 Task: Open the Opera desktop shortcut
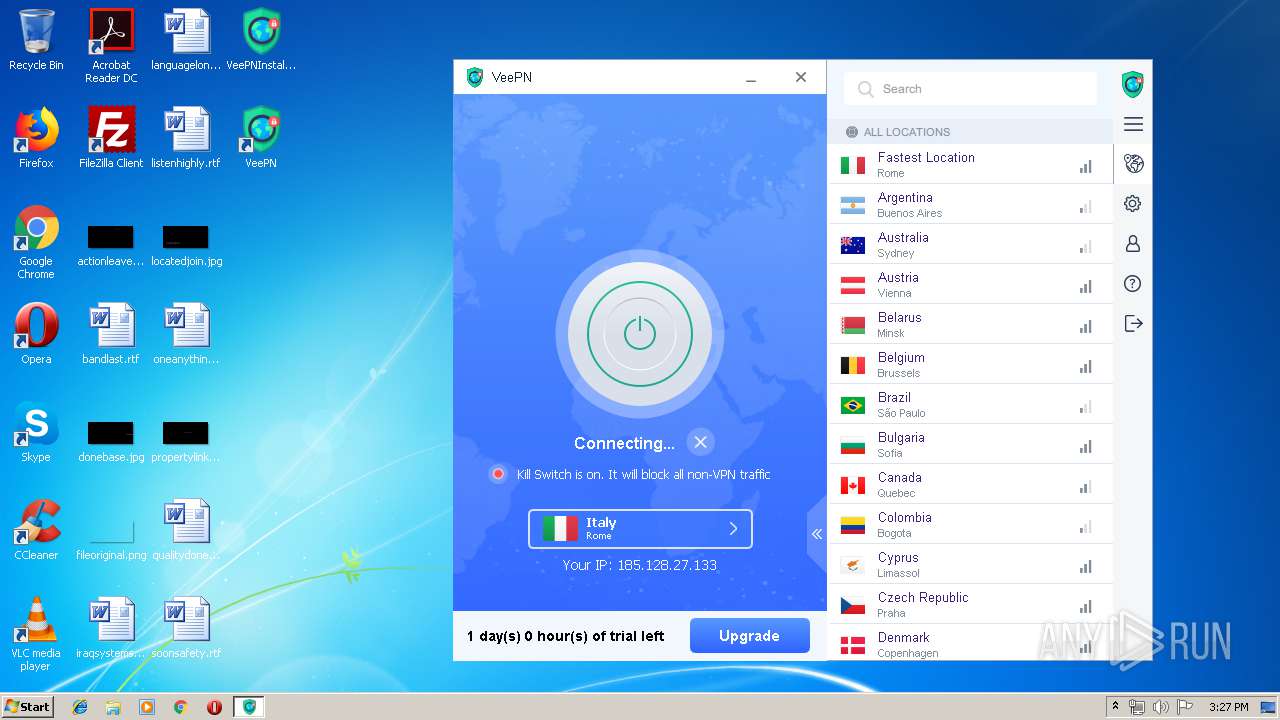(36, 334)
